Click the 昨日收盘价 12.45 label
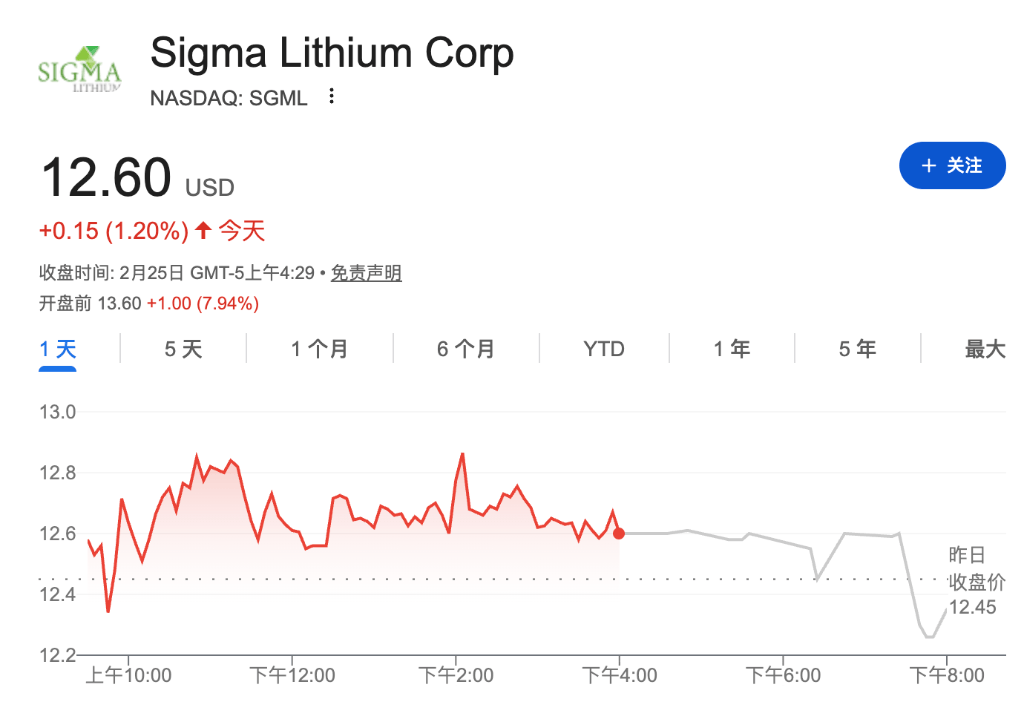 click(x=972, y=582)
